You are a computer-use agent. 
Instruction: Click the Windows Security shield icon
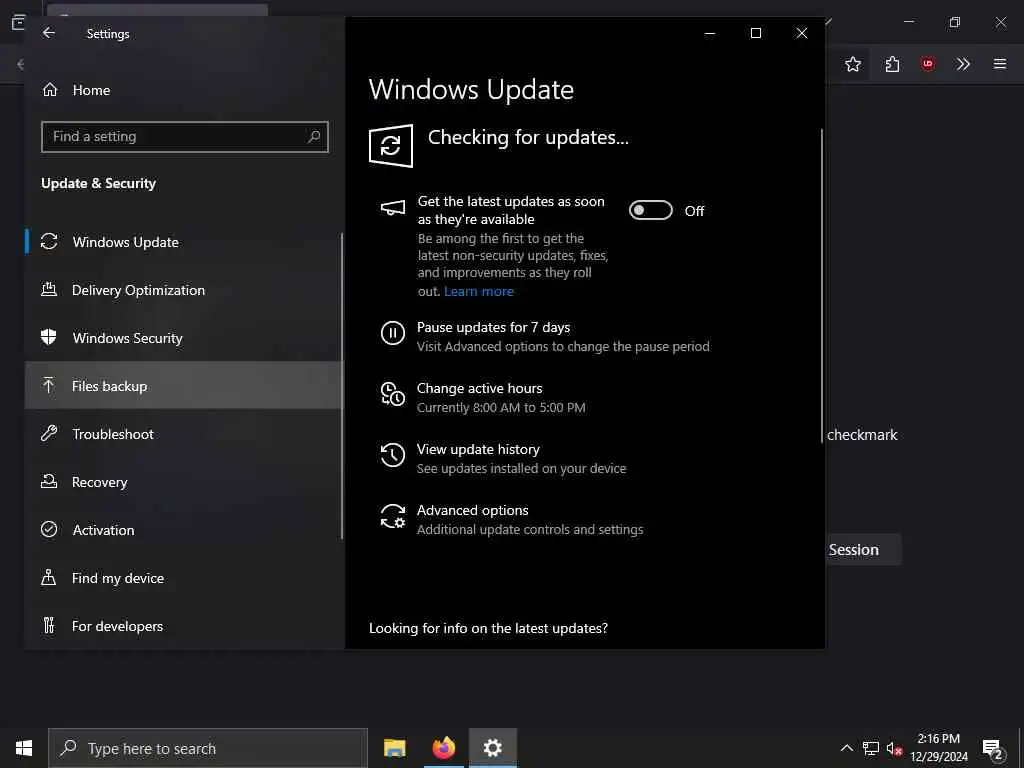(x=49, y=337)
